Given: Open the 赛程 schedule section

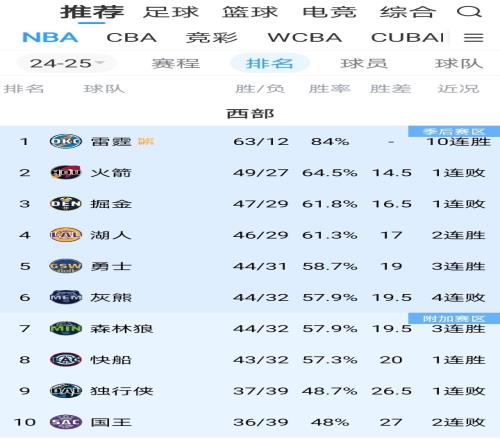Looking at the screenshot, I should click(x=176, y=63).
